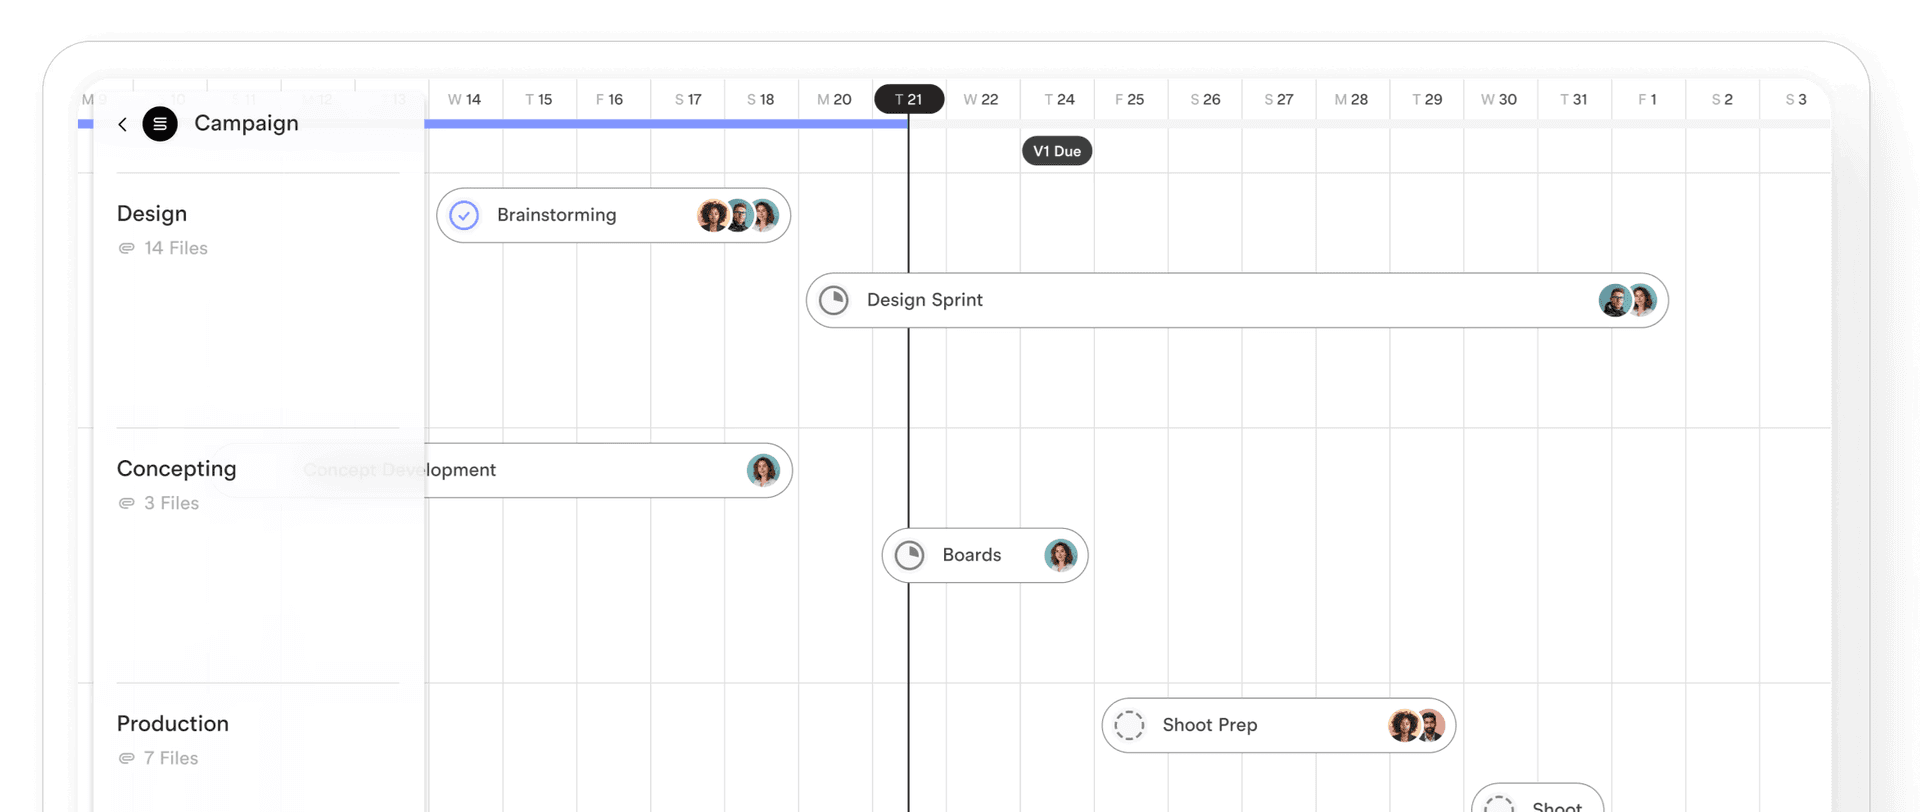Open the Shoot Prep task bar
Image resolution: width=1920 pixels, height=812 pixels.
click(x=1279, y=725)
